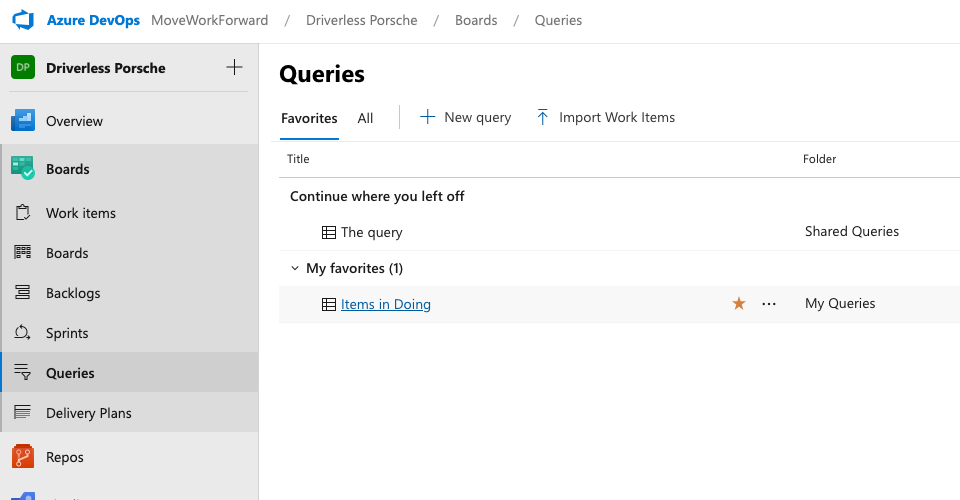960x500 pixels.
Task: Open The query from recent list
Action: [371, 232]
